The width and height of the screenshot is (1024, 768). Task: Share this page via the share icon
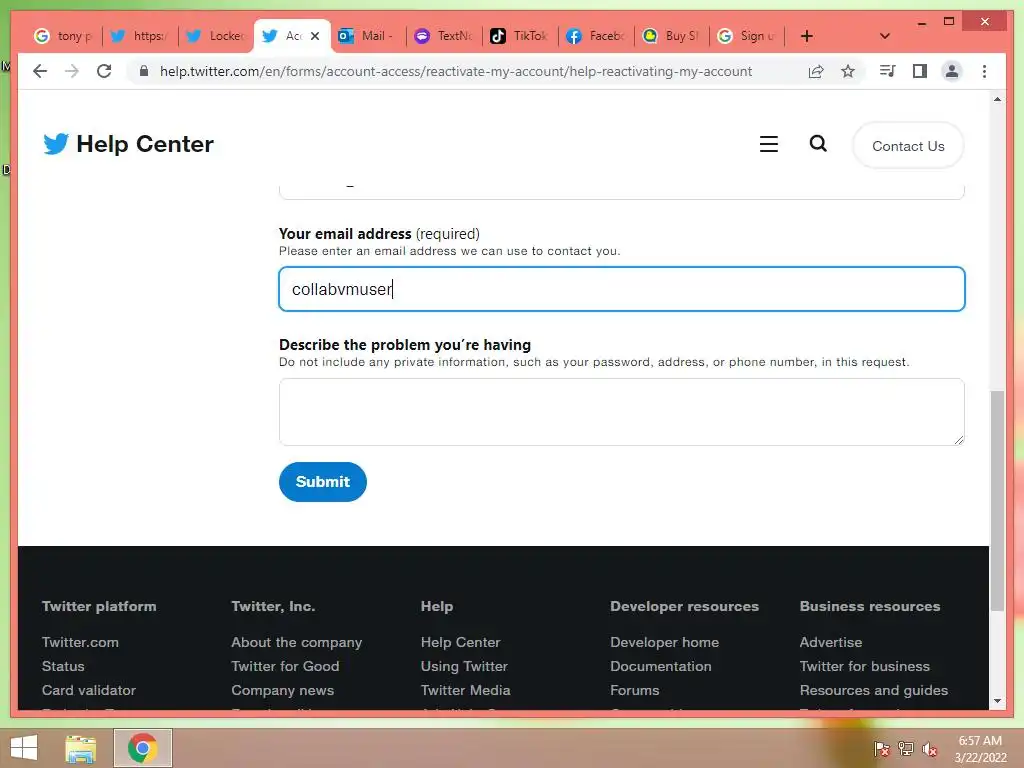[x=816, y=71]
